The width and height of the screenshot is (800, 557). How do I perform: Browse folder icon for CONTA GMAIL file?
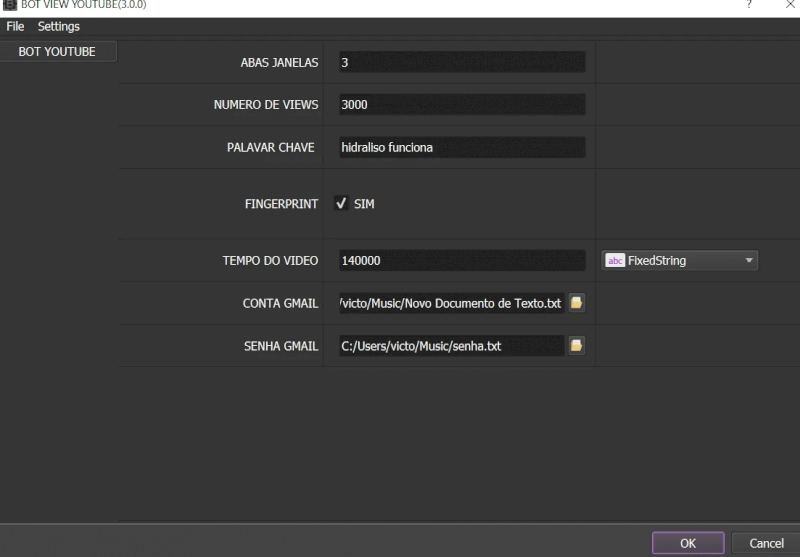coord(577,303)
